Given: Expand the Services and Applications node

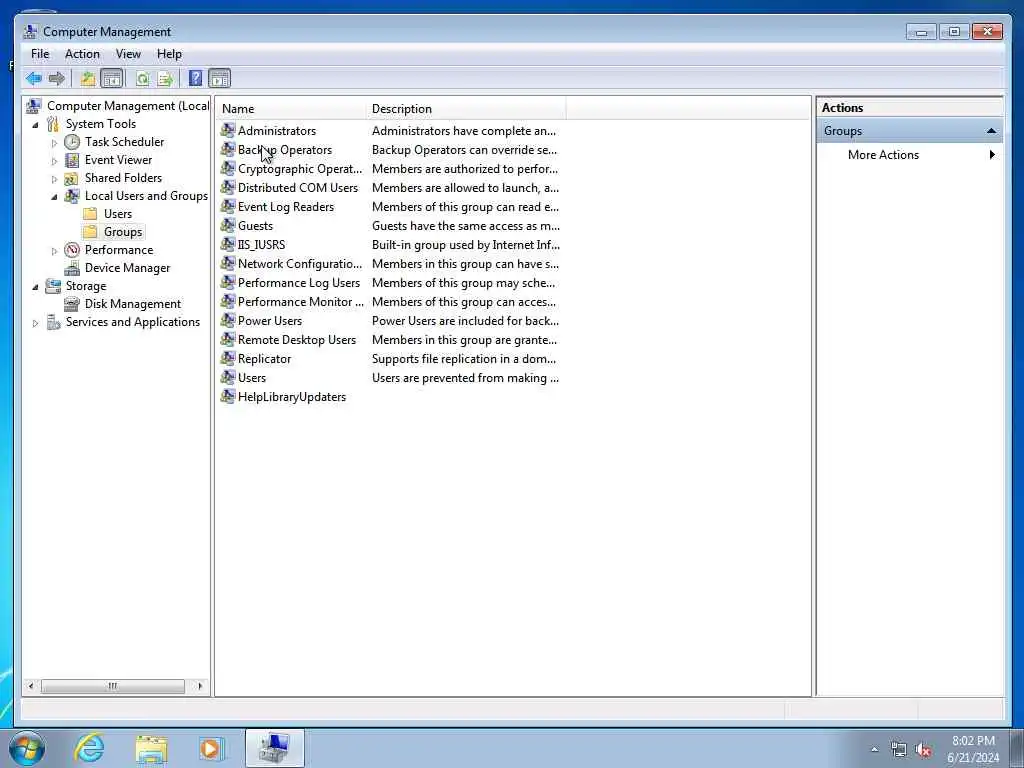Looking at the screenshot, I should click(35, 323).
